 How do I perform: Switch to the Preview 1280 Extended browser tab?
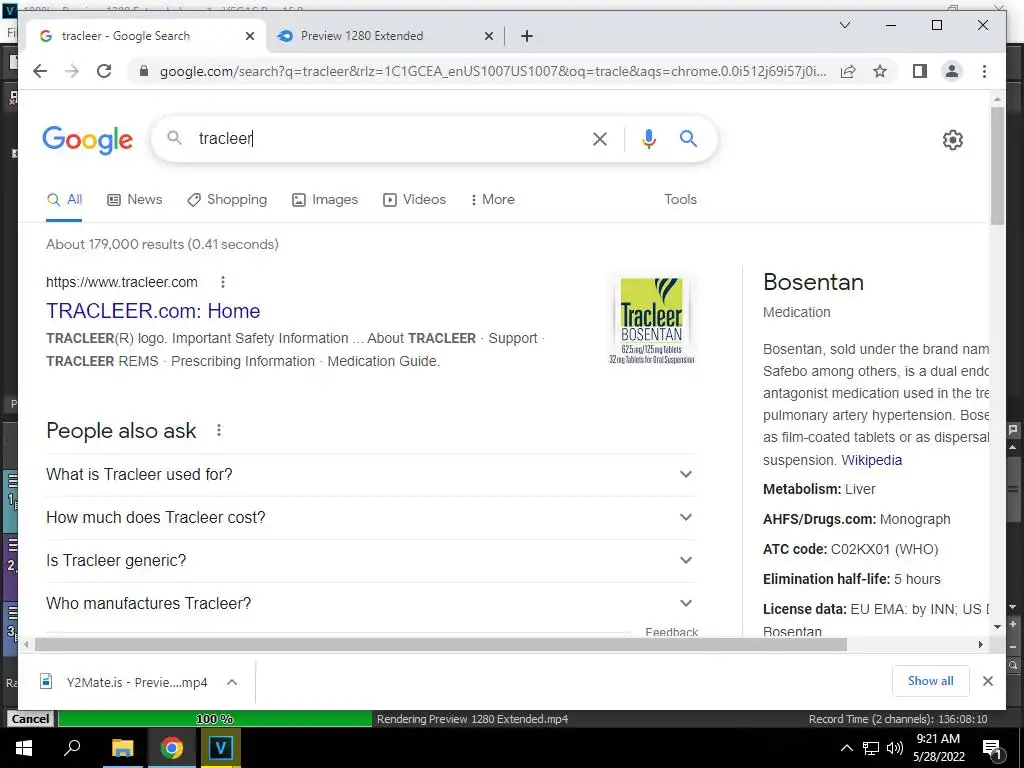pyautogui.click(x=385, y=36)
